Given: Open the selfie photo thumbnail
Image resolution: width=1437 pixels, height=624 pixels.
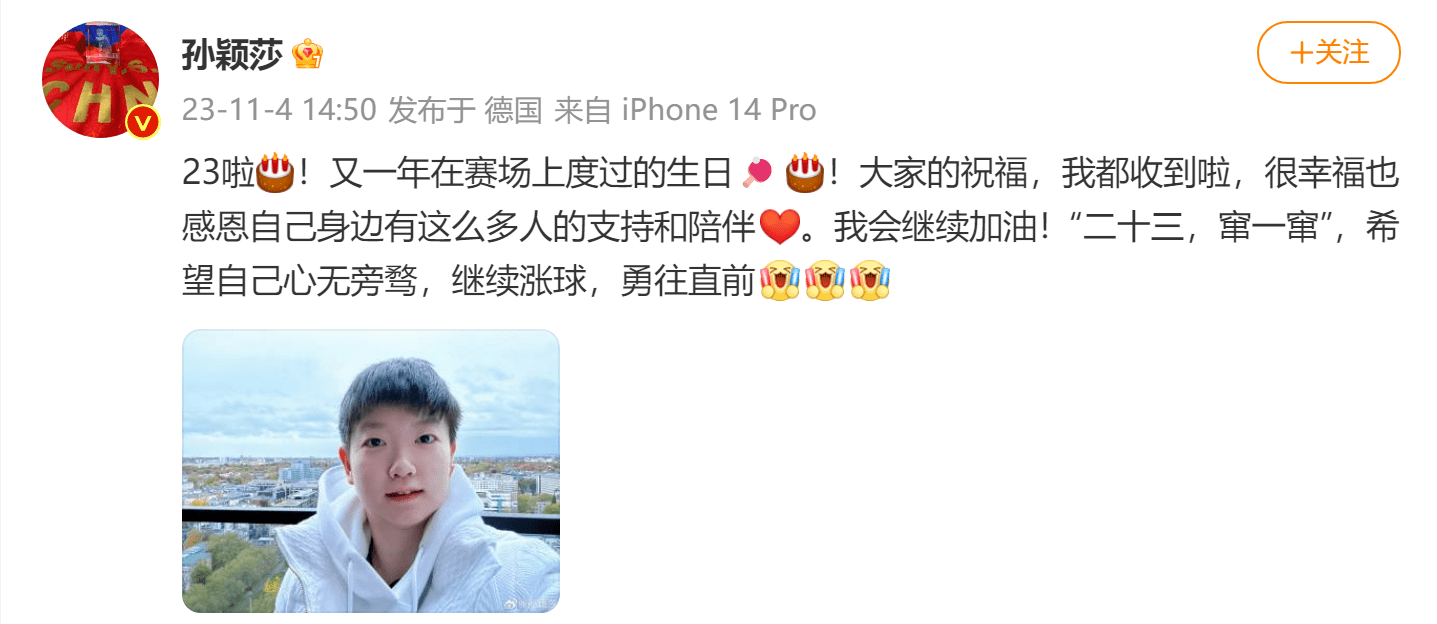Looking at the screenshot, I should (x=371, y=471).
